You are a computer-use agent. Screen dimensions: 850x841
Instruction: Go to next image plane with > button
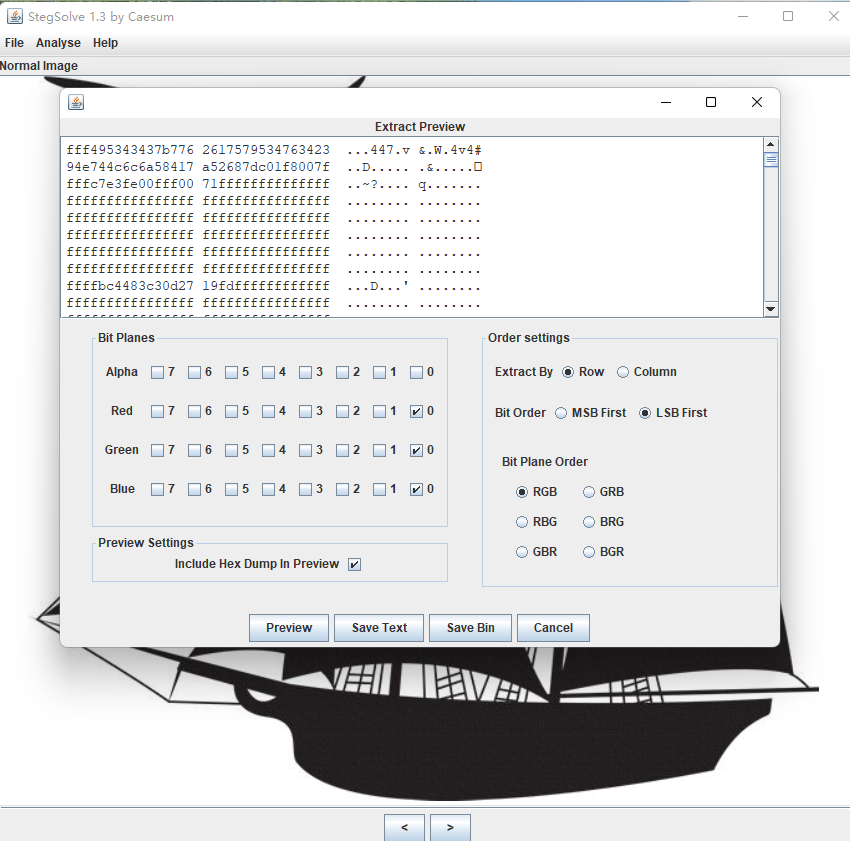point(450,827)
